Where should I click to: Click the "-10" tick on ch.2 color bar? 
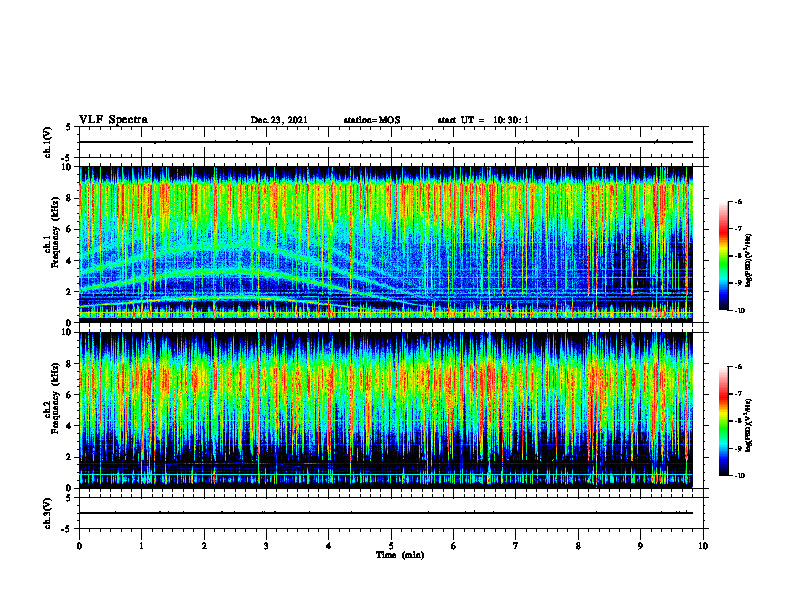[739, 476]
